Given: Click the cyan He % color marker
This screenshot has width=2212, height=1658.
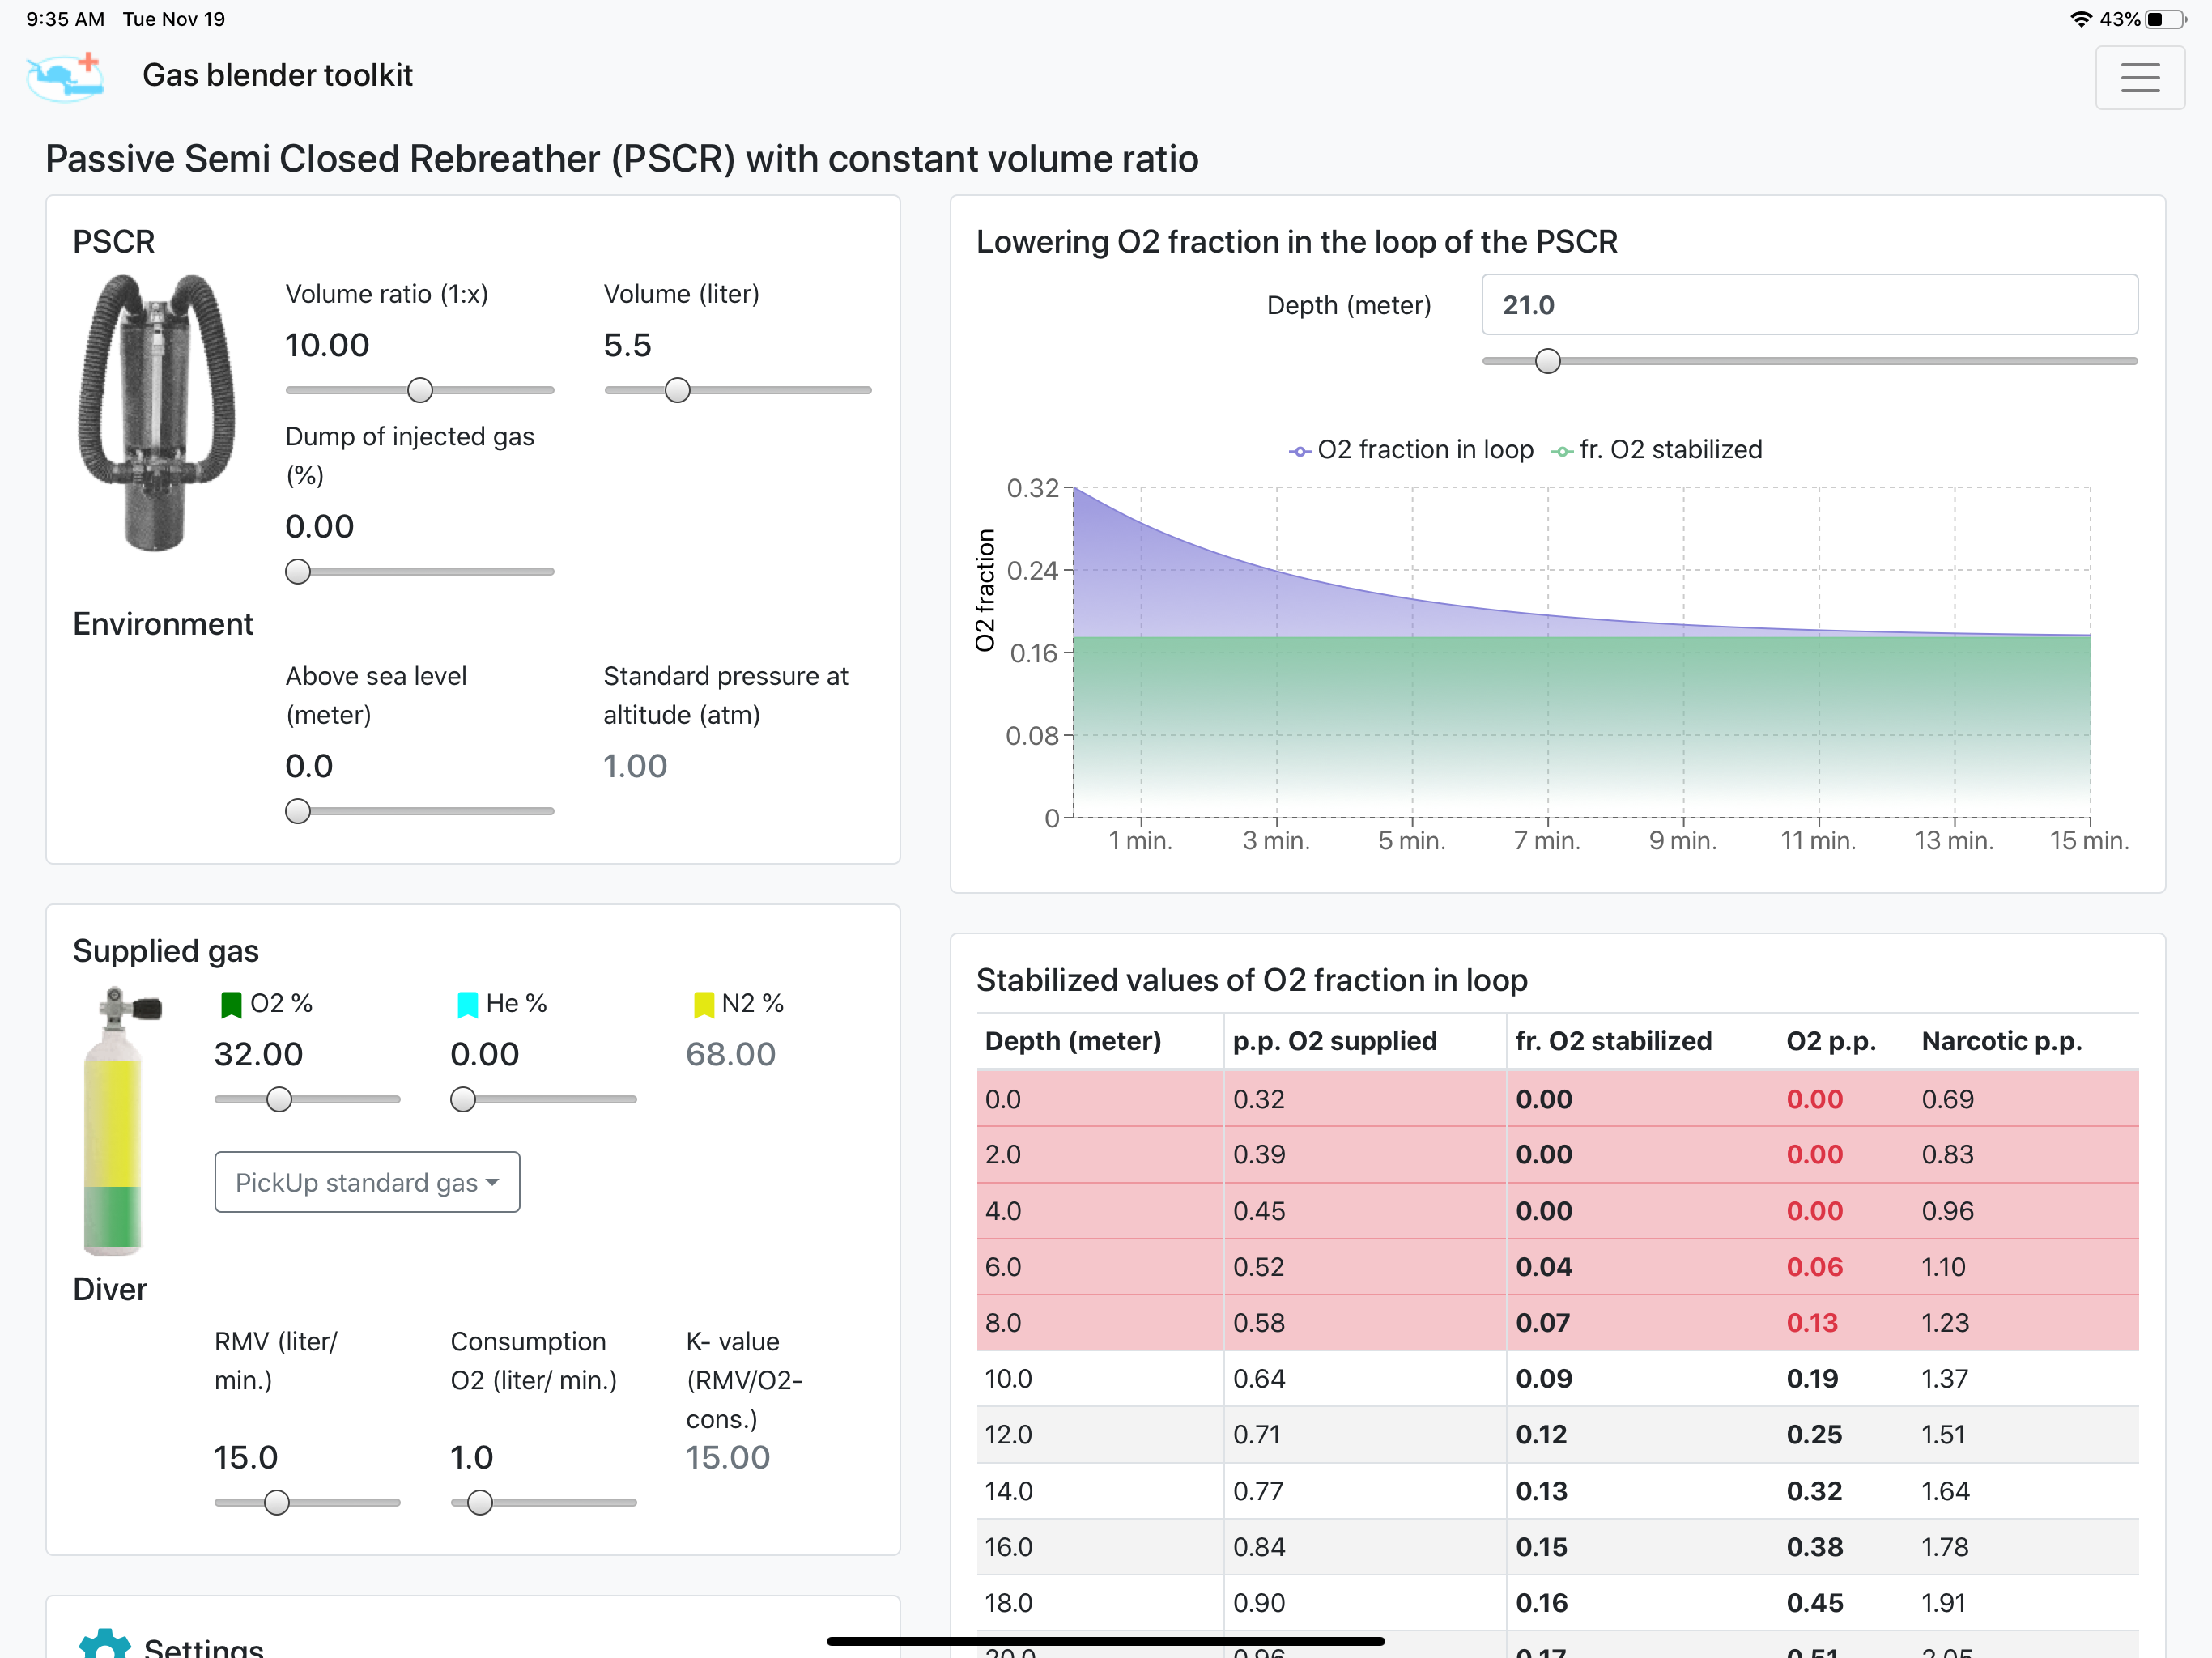Looking at the screenshot, I should 467,1004.
